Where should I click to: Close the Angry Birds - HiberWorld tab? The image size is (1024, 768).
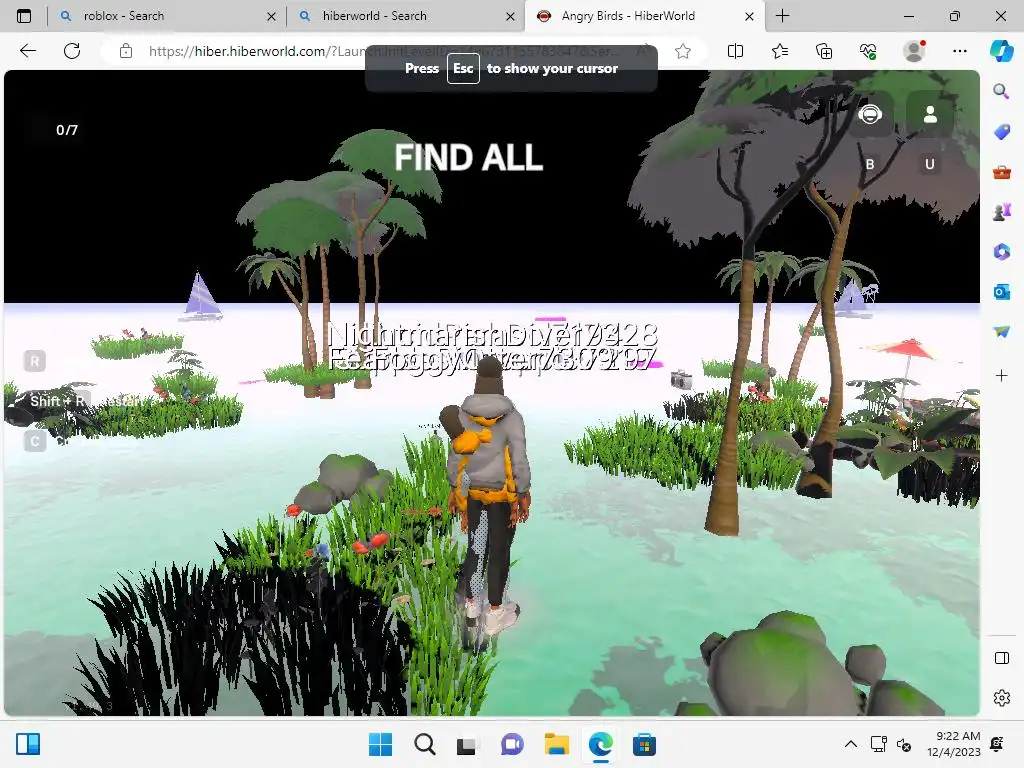click(x=750, y=16)
